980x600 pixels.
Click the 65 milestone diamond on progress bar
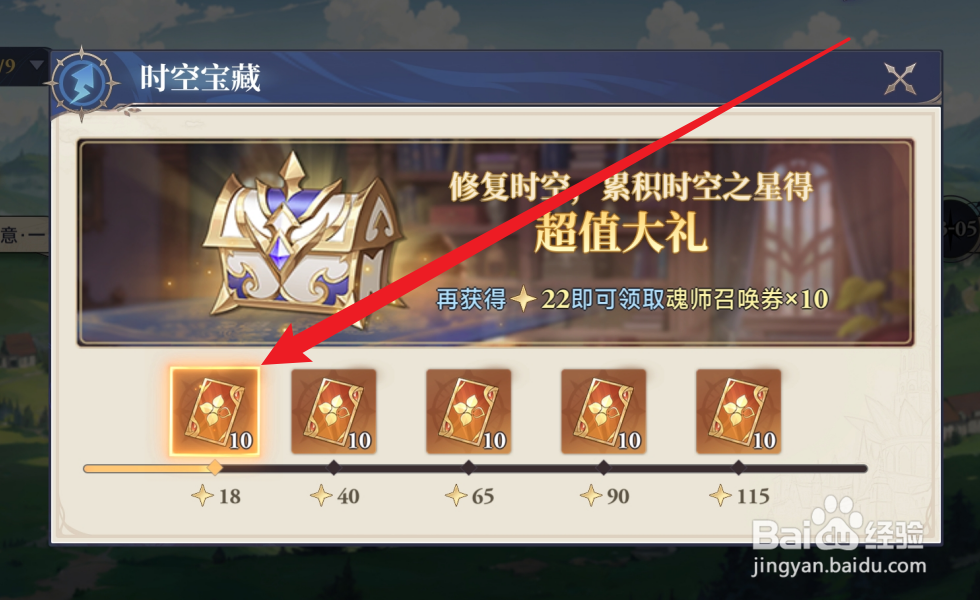tap(469, 468)
